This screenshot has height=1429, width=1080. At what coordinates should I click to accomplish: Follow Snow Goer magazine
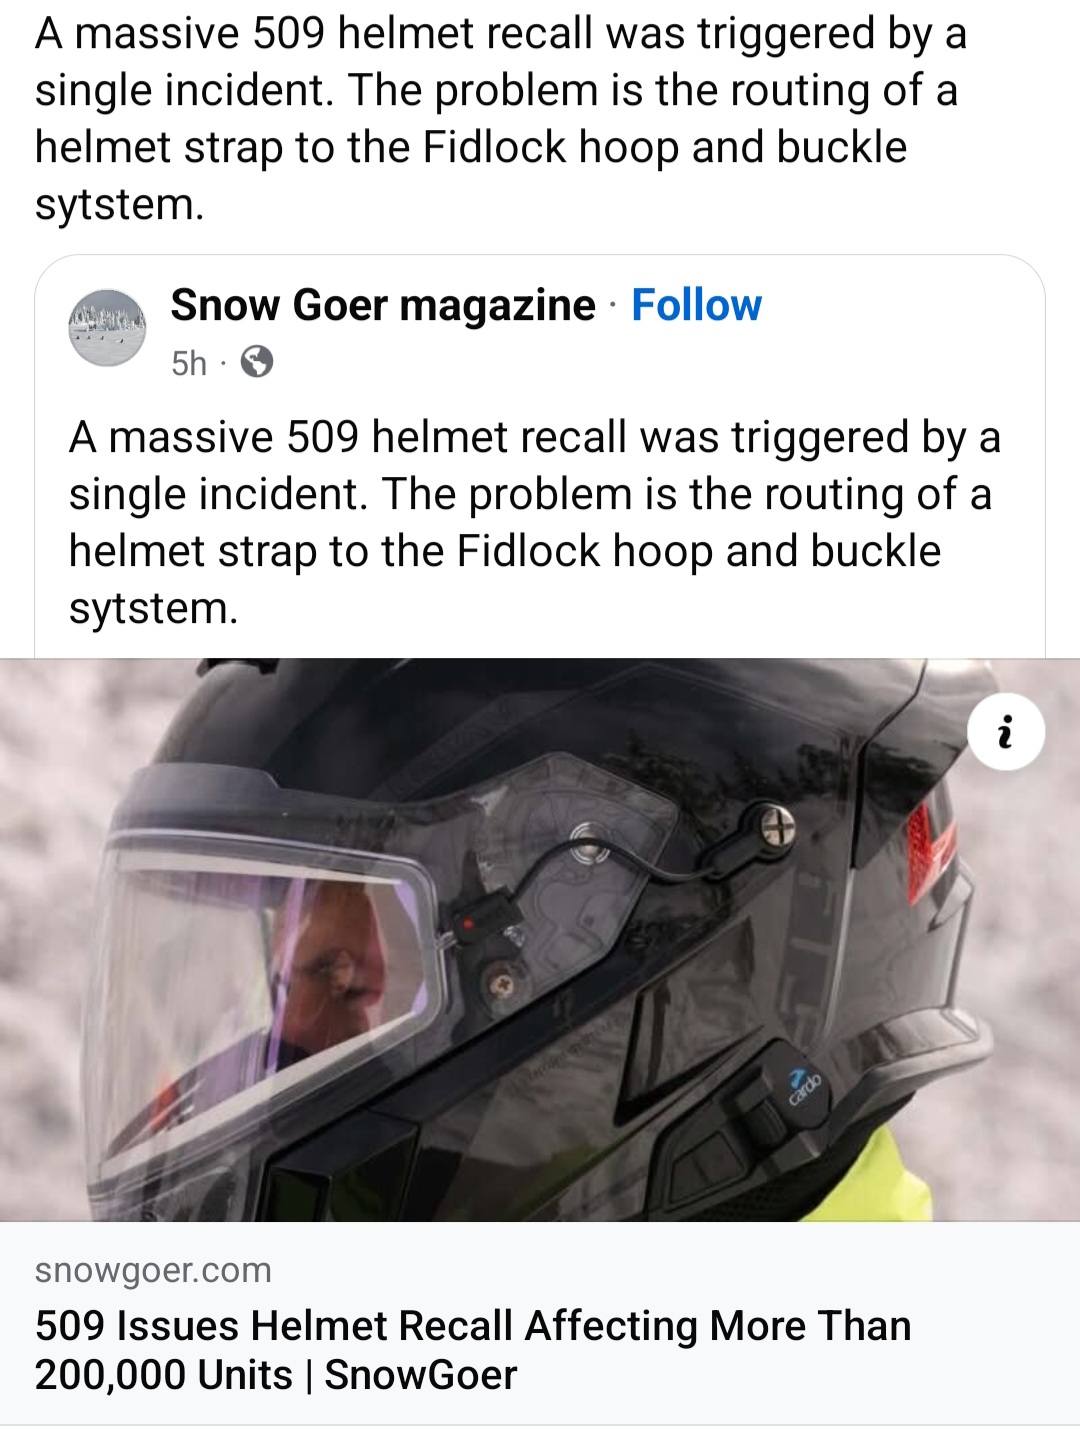pyautogui.click(x=696, y=305)
